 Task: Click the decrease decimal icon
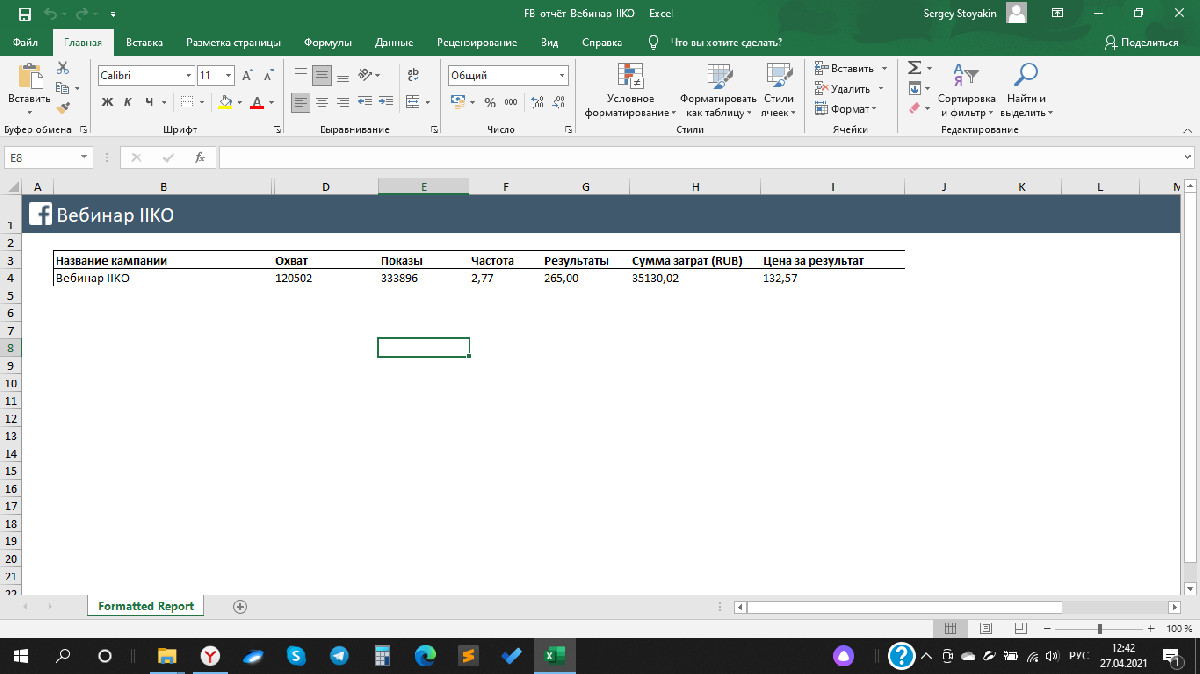(559, 102)
